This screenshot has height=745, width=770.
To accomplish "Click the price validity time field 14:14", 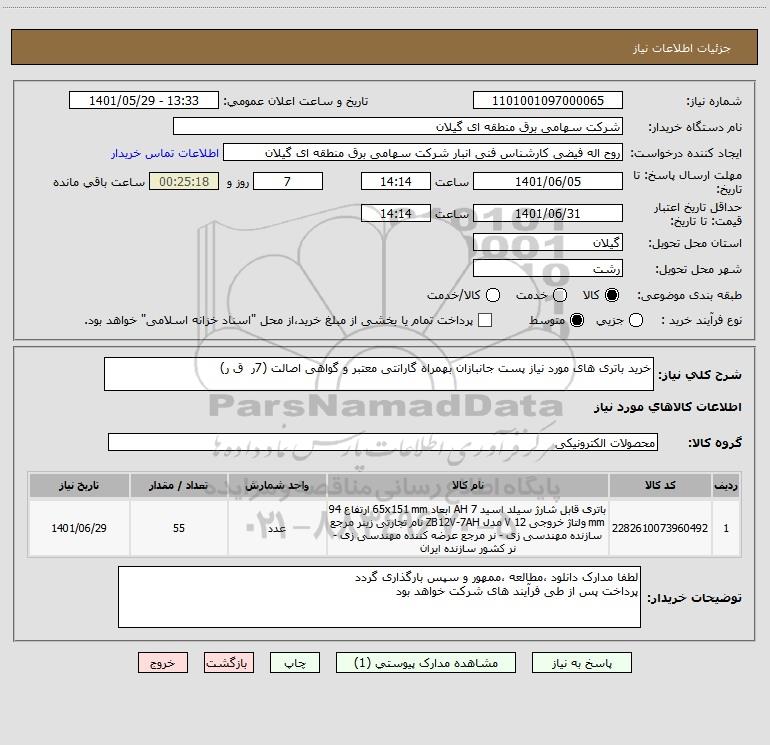I will tap(396, 214).
